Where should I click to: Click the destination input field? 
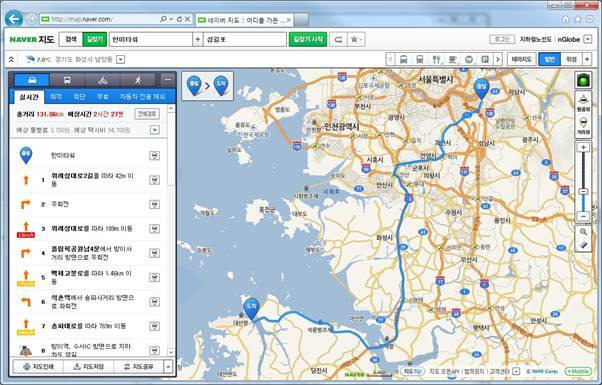point(245,39)
